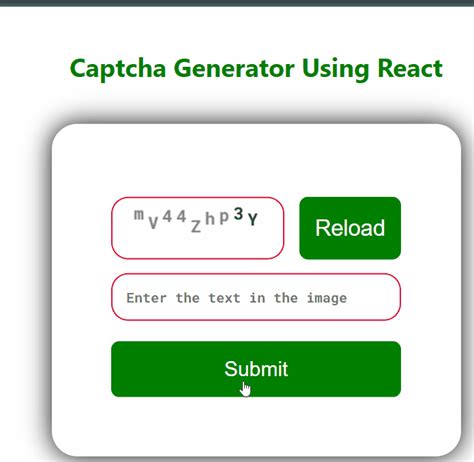Click the 'Captcha Generator Using React' heading
The image size is (474, 462).
pos(256,69)
